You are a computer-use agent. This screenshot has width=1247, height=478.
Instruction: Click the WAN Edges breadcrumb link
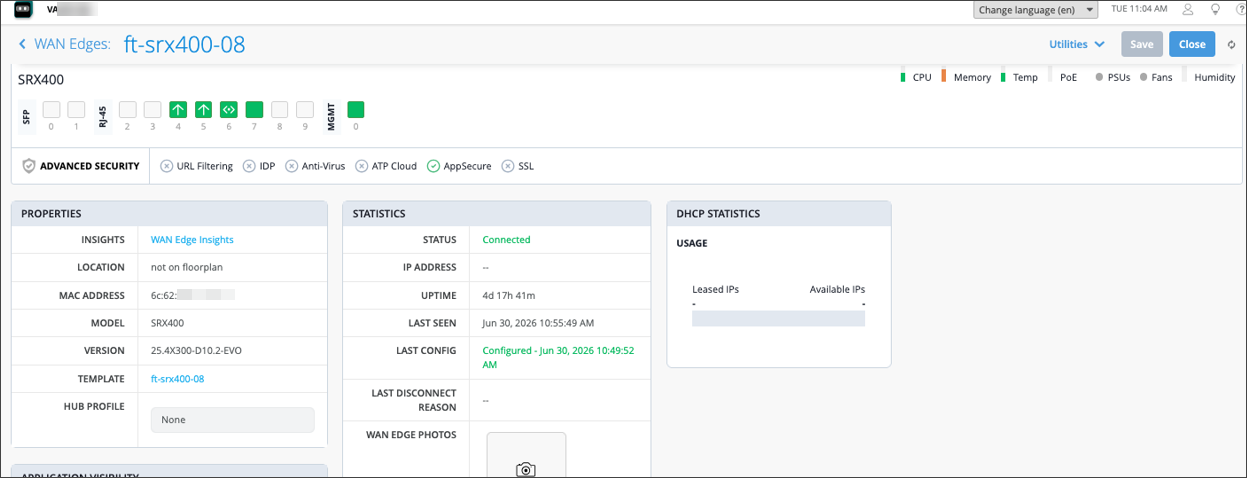(72, 44)
